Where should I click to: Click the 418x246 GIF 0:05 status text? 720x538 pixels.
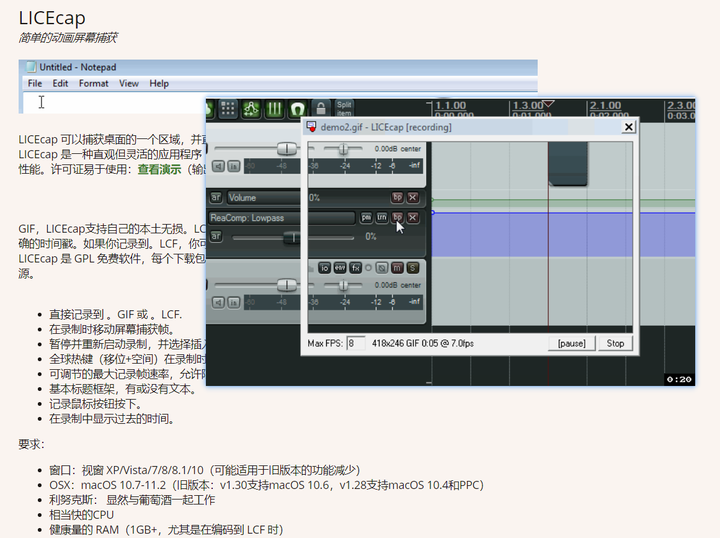[x=422, y=343]
